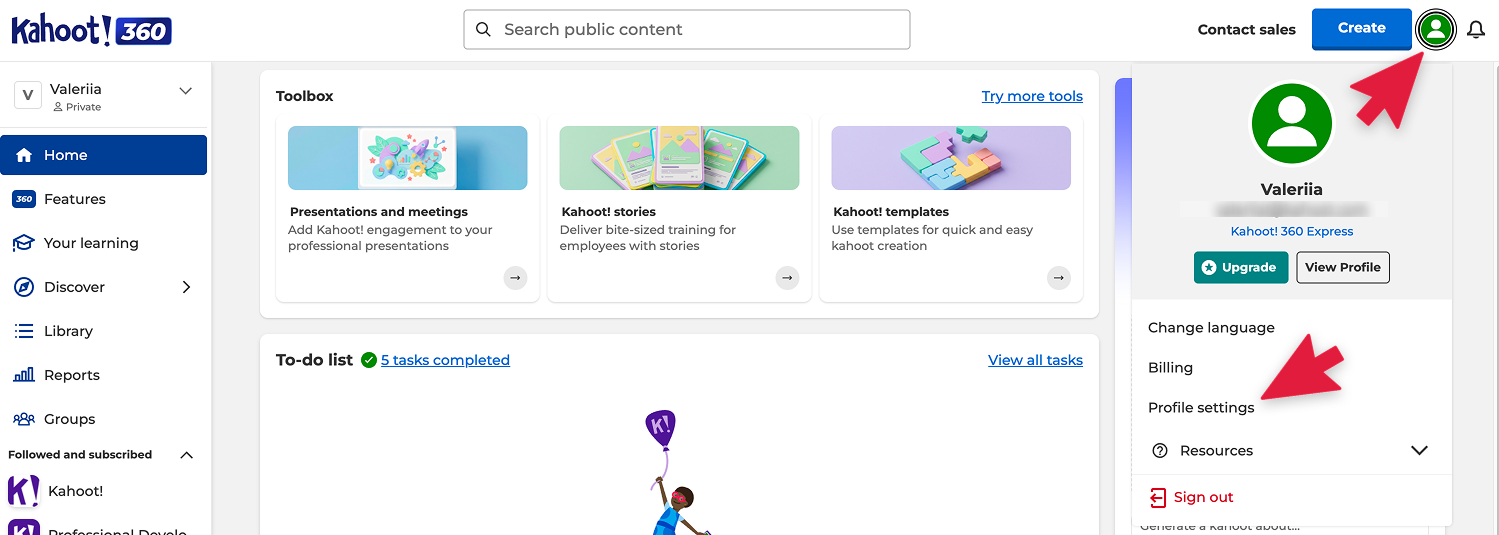Click the Kahoot! channel logo icon
This screenshot has height=535, width=1499.
point(24,491)
